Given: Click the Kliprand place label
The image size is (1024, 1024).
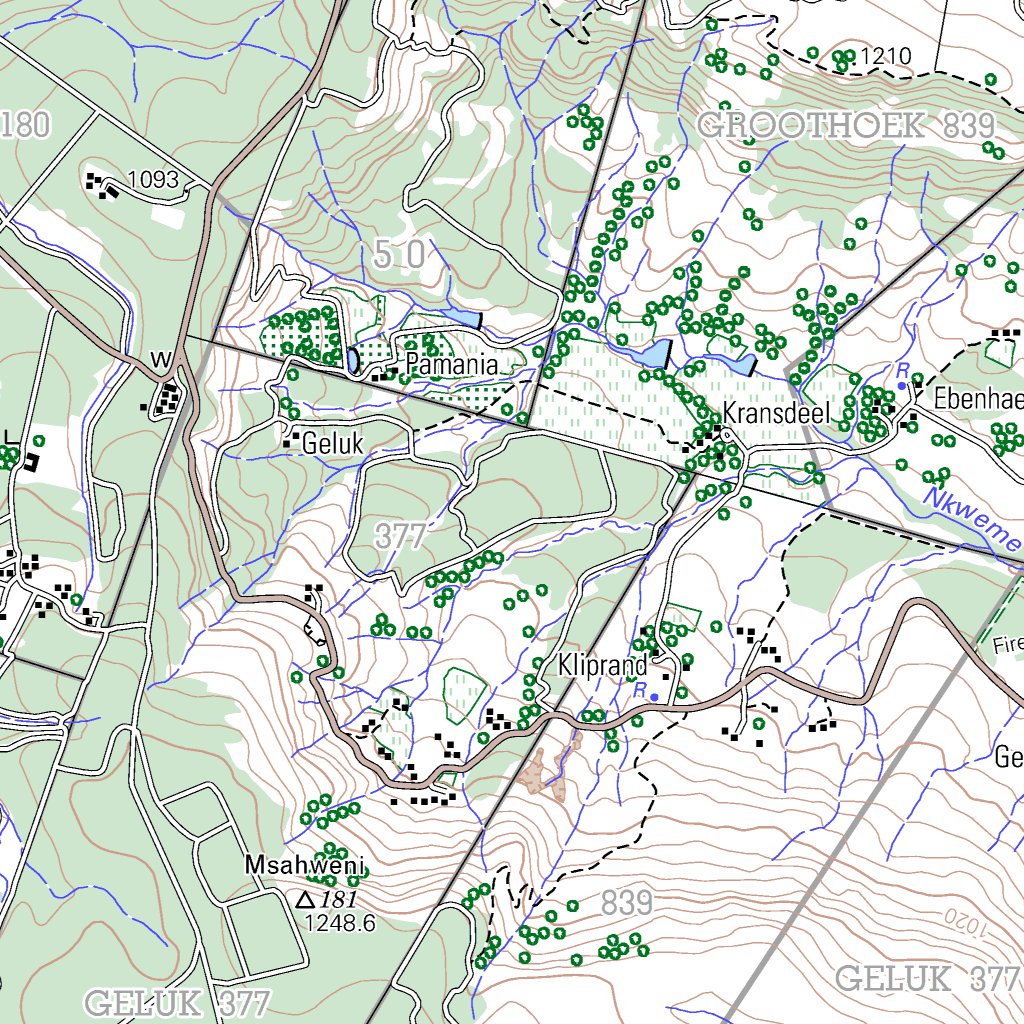Looking at the screenshot, I should pos(602,665).
